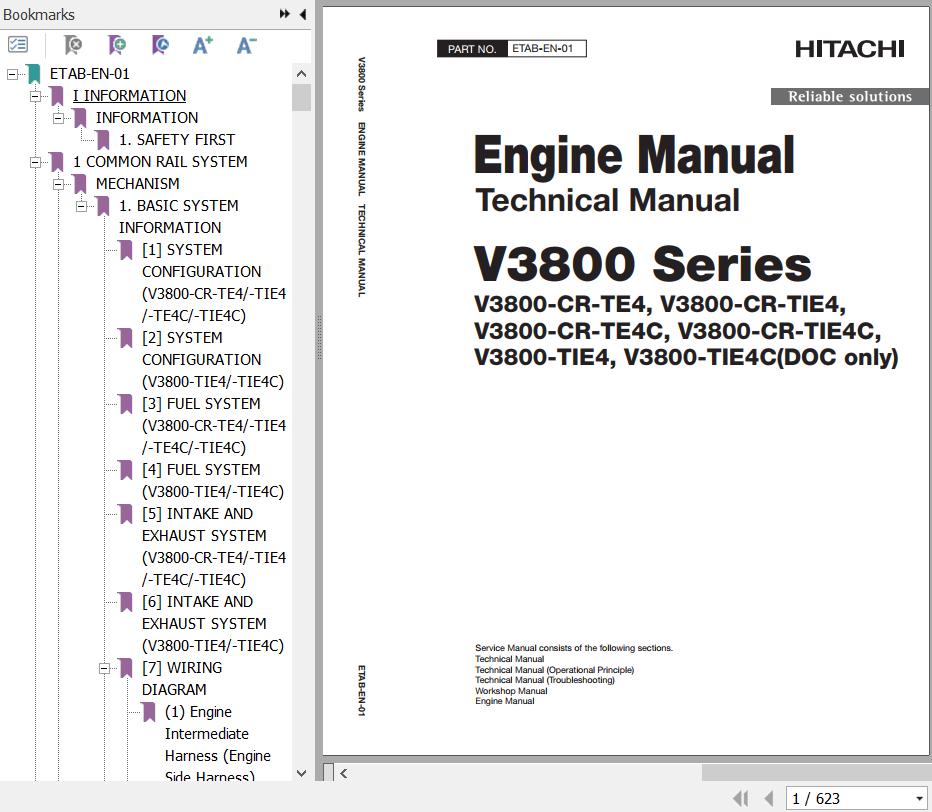
Task: Open the 1 COMMON RAIL SYSTEM bookmark
Action: click(160, 162)
